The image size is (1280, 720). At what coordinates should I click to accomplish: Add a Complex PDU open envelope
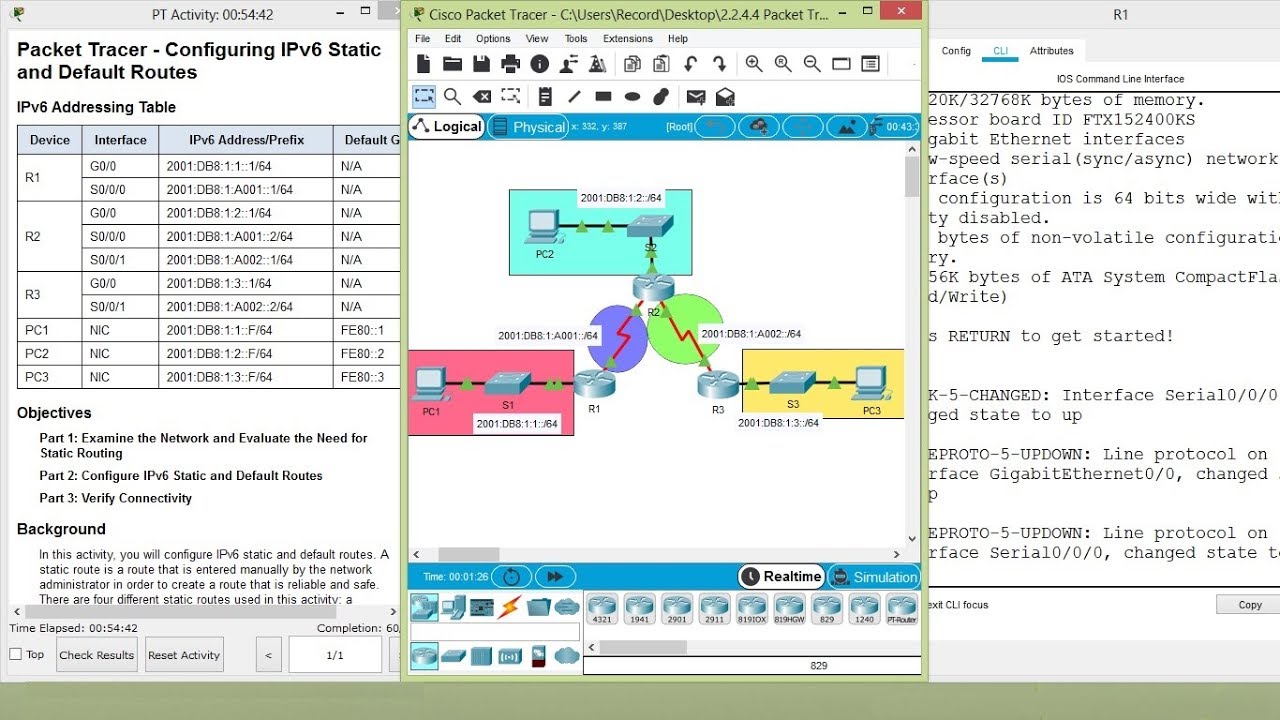pyautogui.click(x=725, y=96)
